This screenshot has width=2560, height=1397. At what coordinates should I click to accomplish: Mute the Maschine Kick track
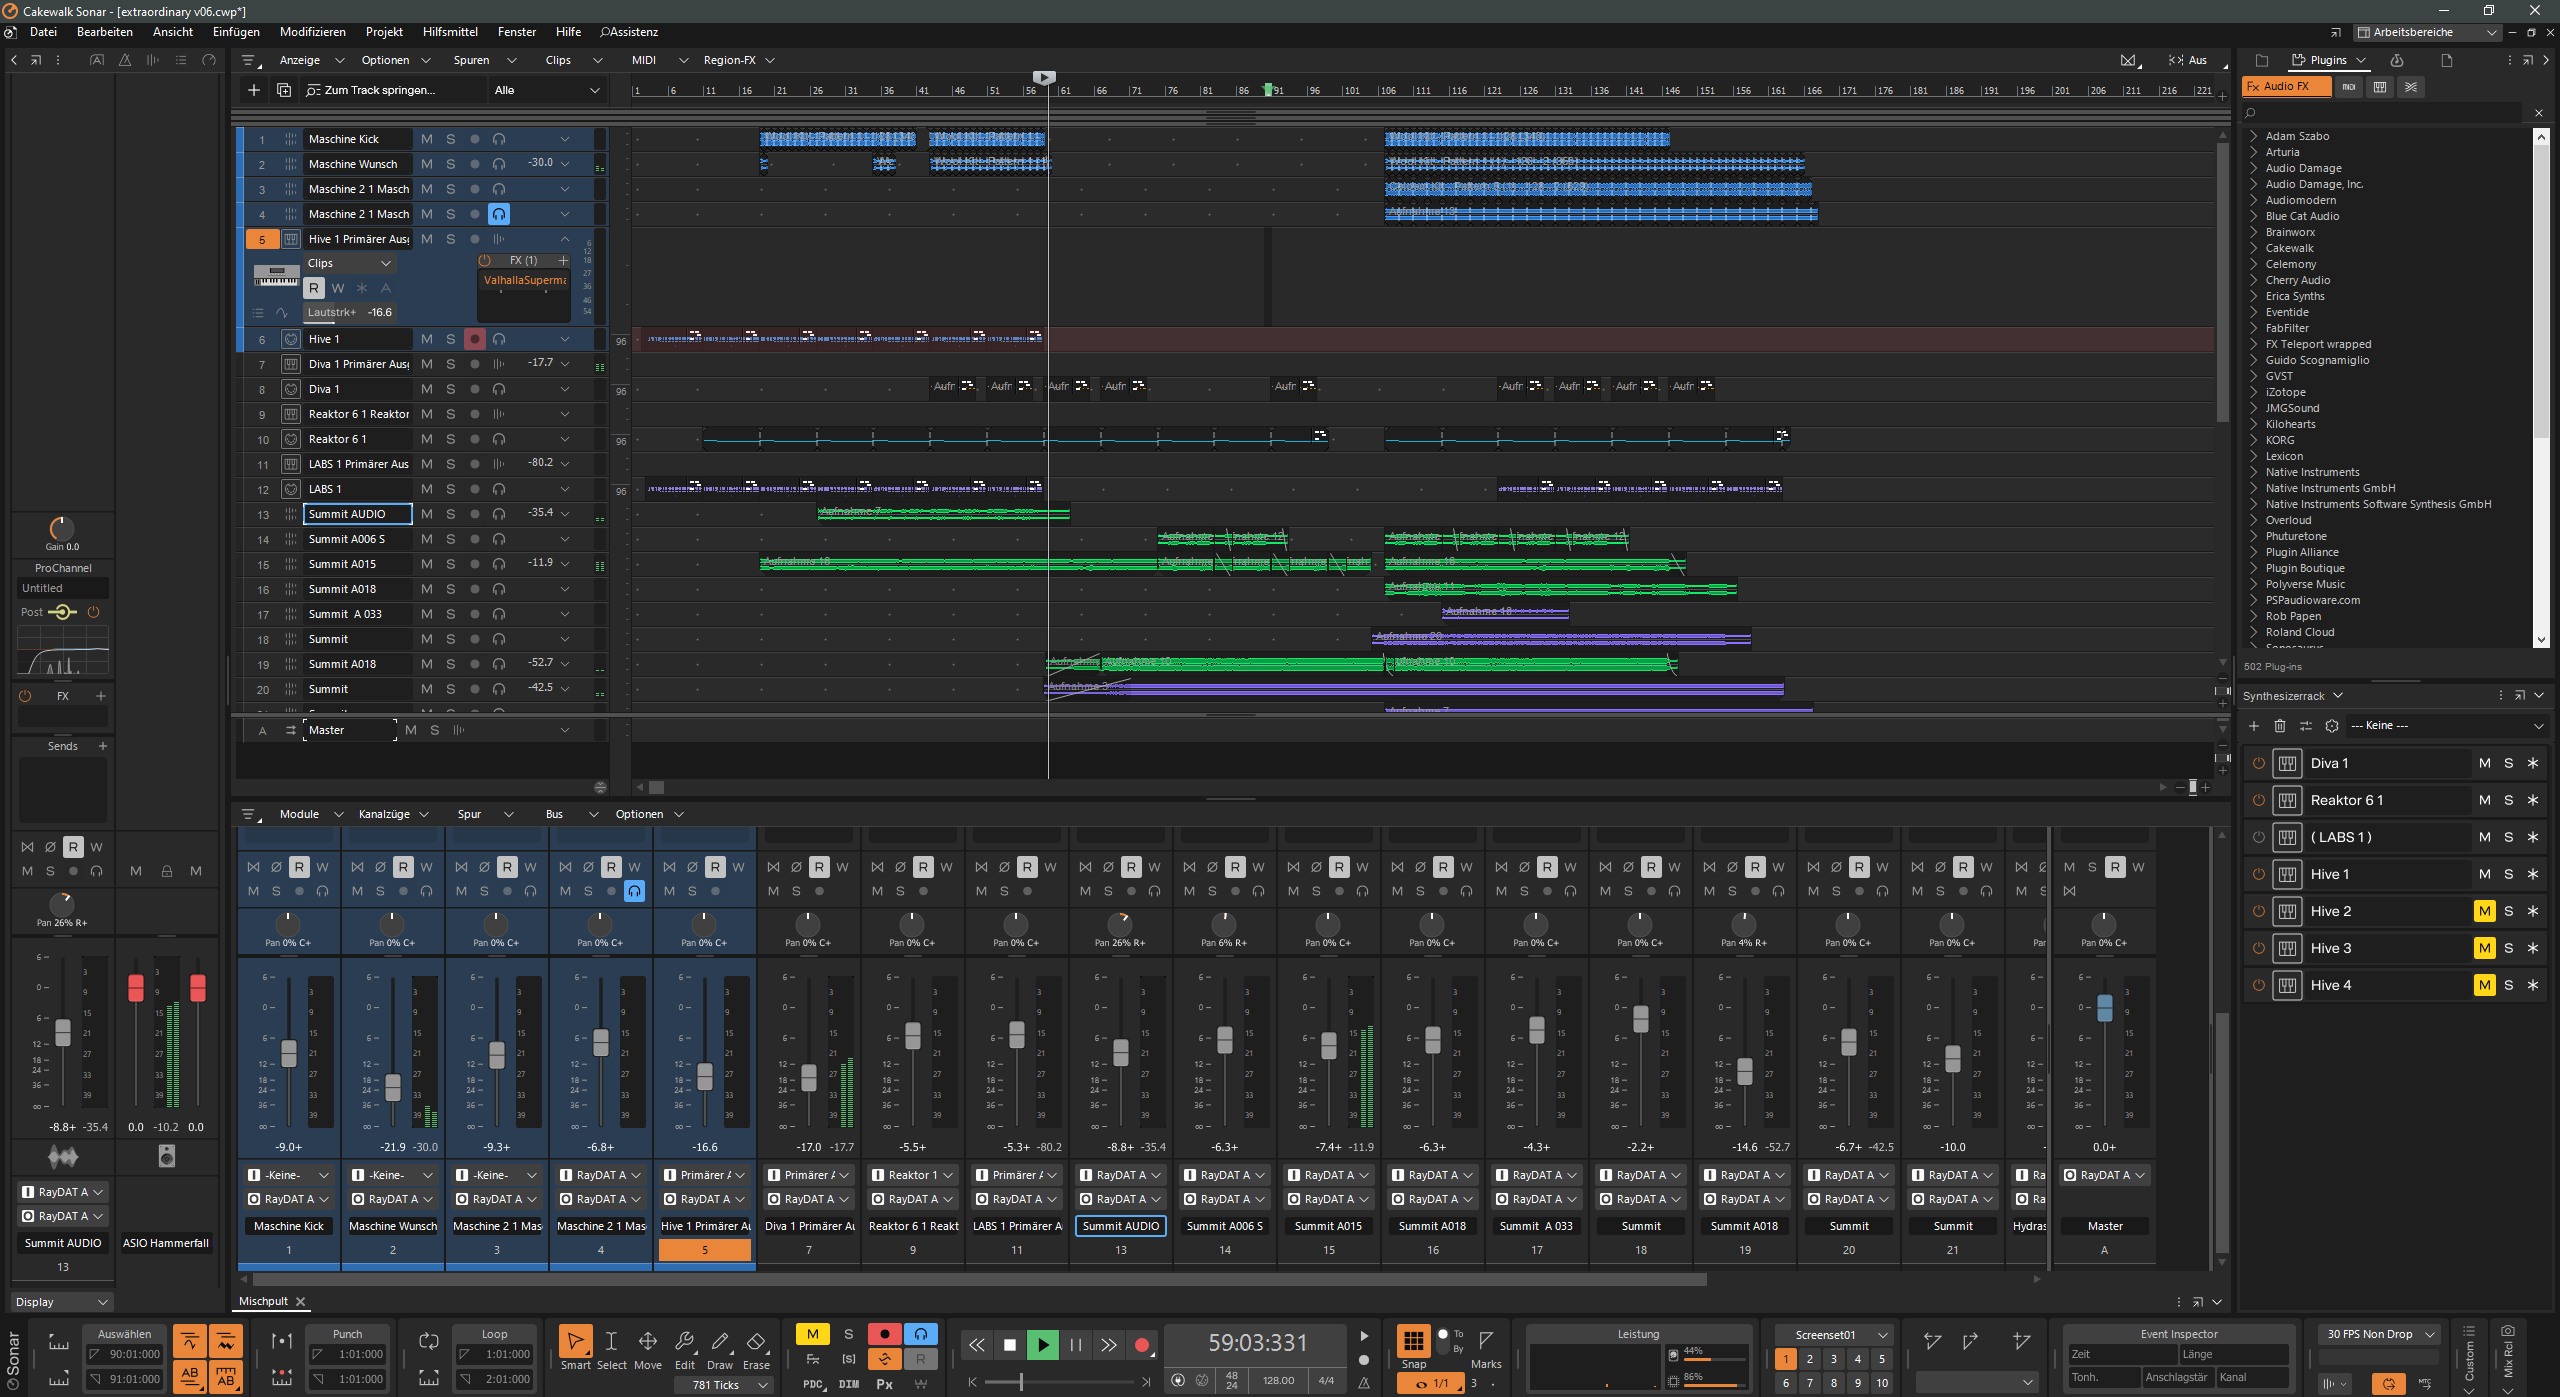pyautogui.click(x=427, y=139)
